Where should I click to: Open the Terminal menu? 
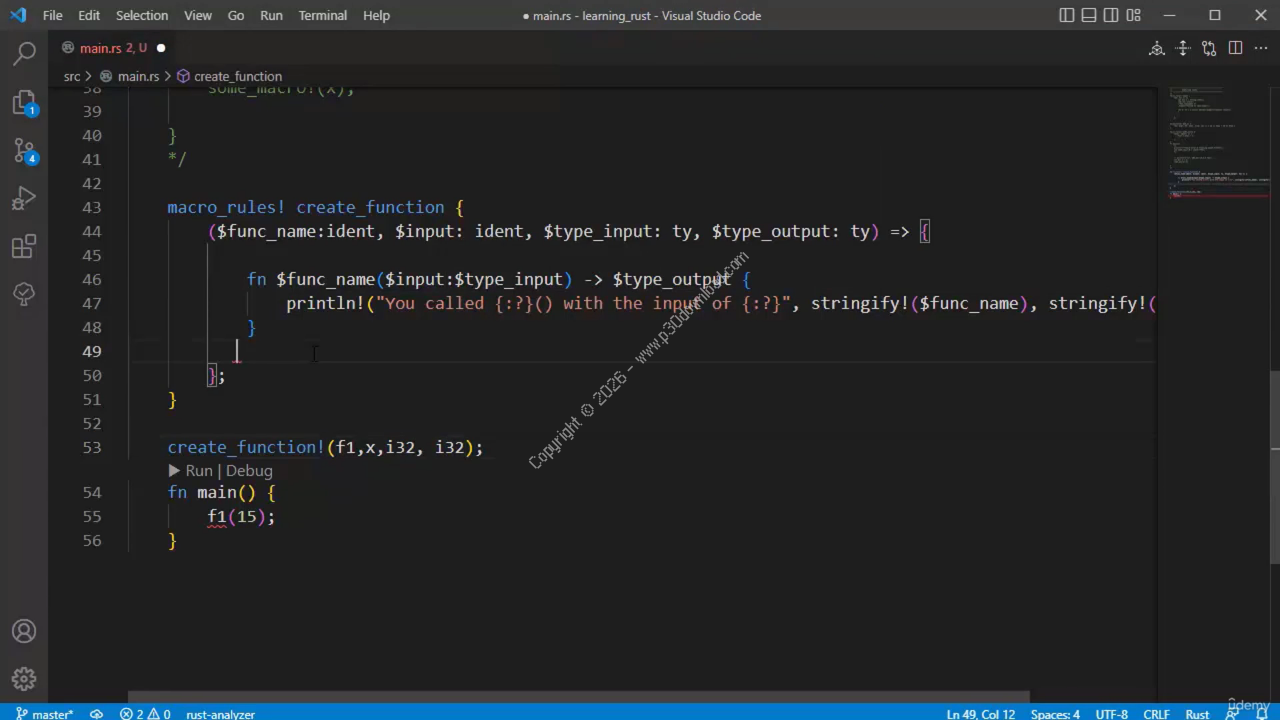[323, 15]
